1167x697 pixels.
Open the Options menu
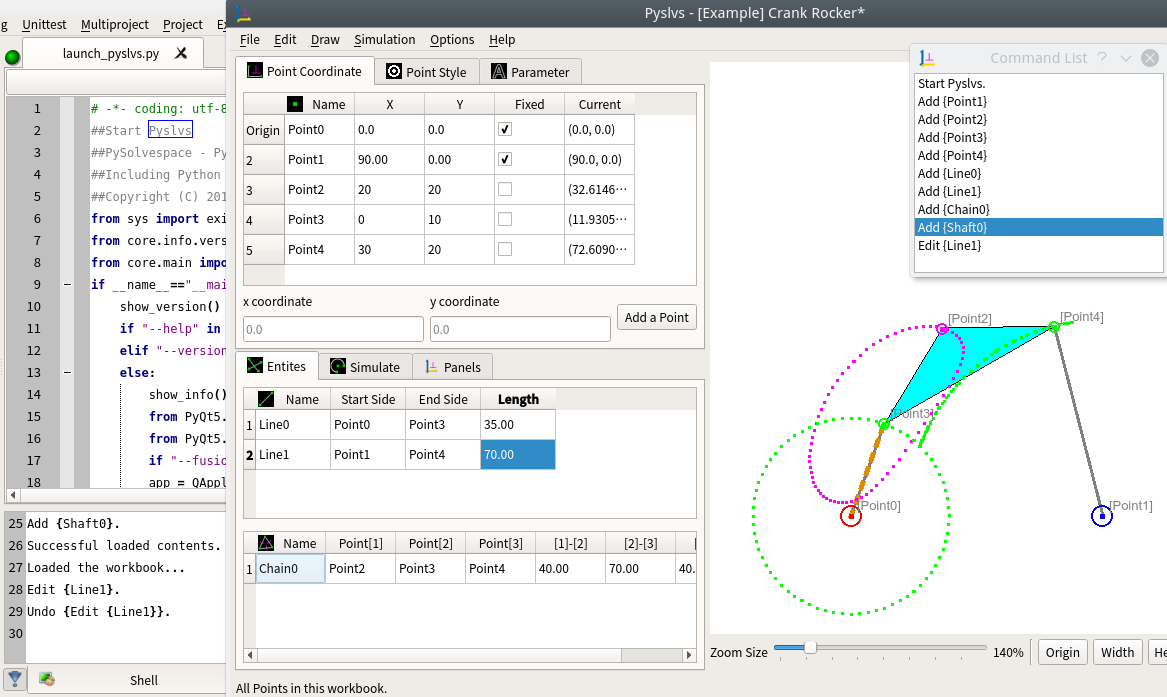click(x=452, y=39)
